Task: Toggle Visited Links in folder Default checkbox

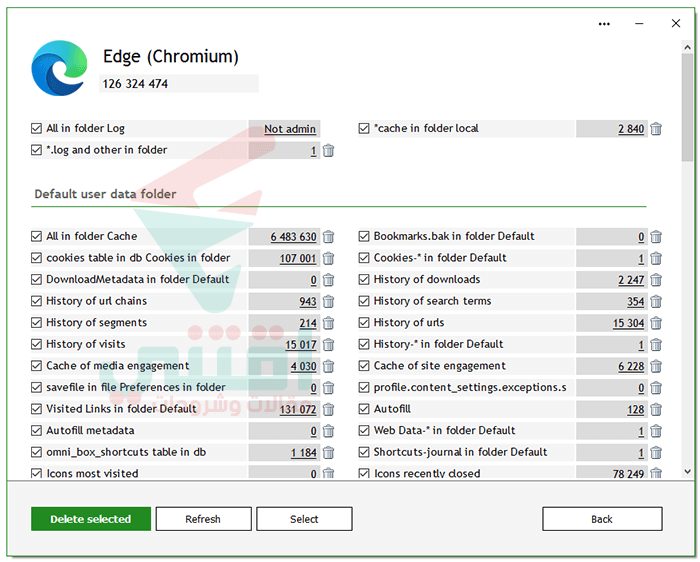Action: [x=36, y=409]
